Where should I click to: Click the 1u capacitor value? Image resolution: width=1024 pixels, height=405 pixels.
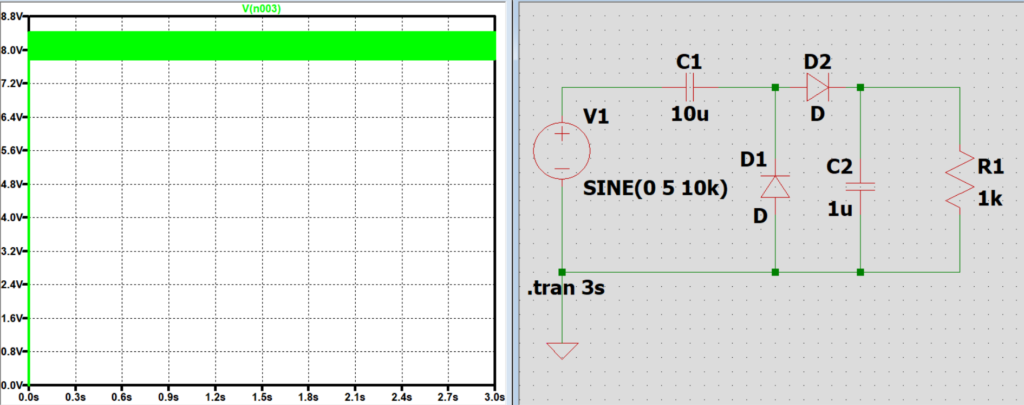[840, 210]
